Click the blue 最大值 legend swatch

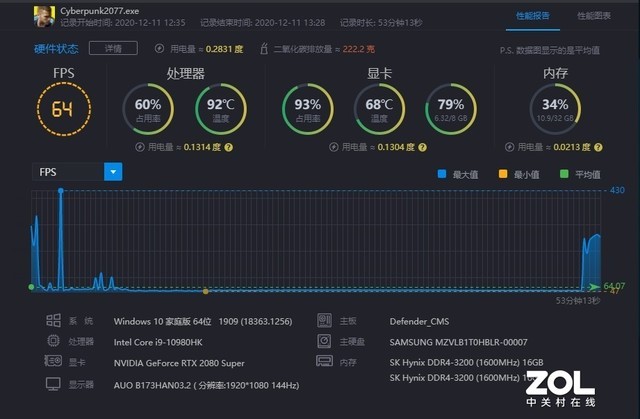[442, 174]
